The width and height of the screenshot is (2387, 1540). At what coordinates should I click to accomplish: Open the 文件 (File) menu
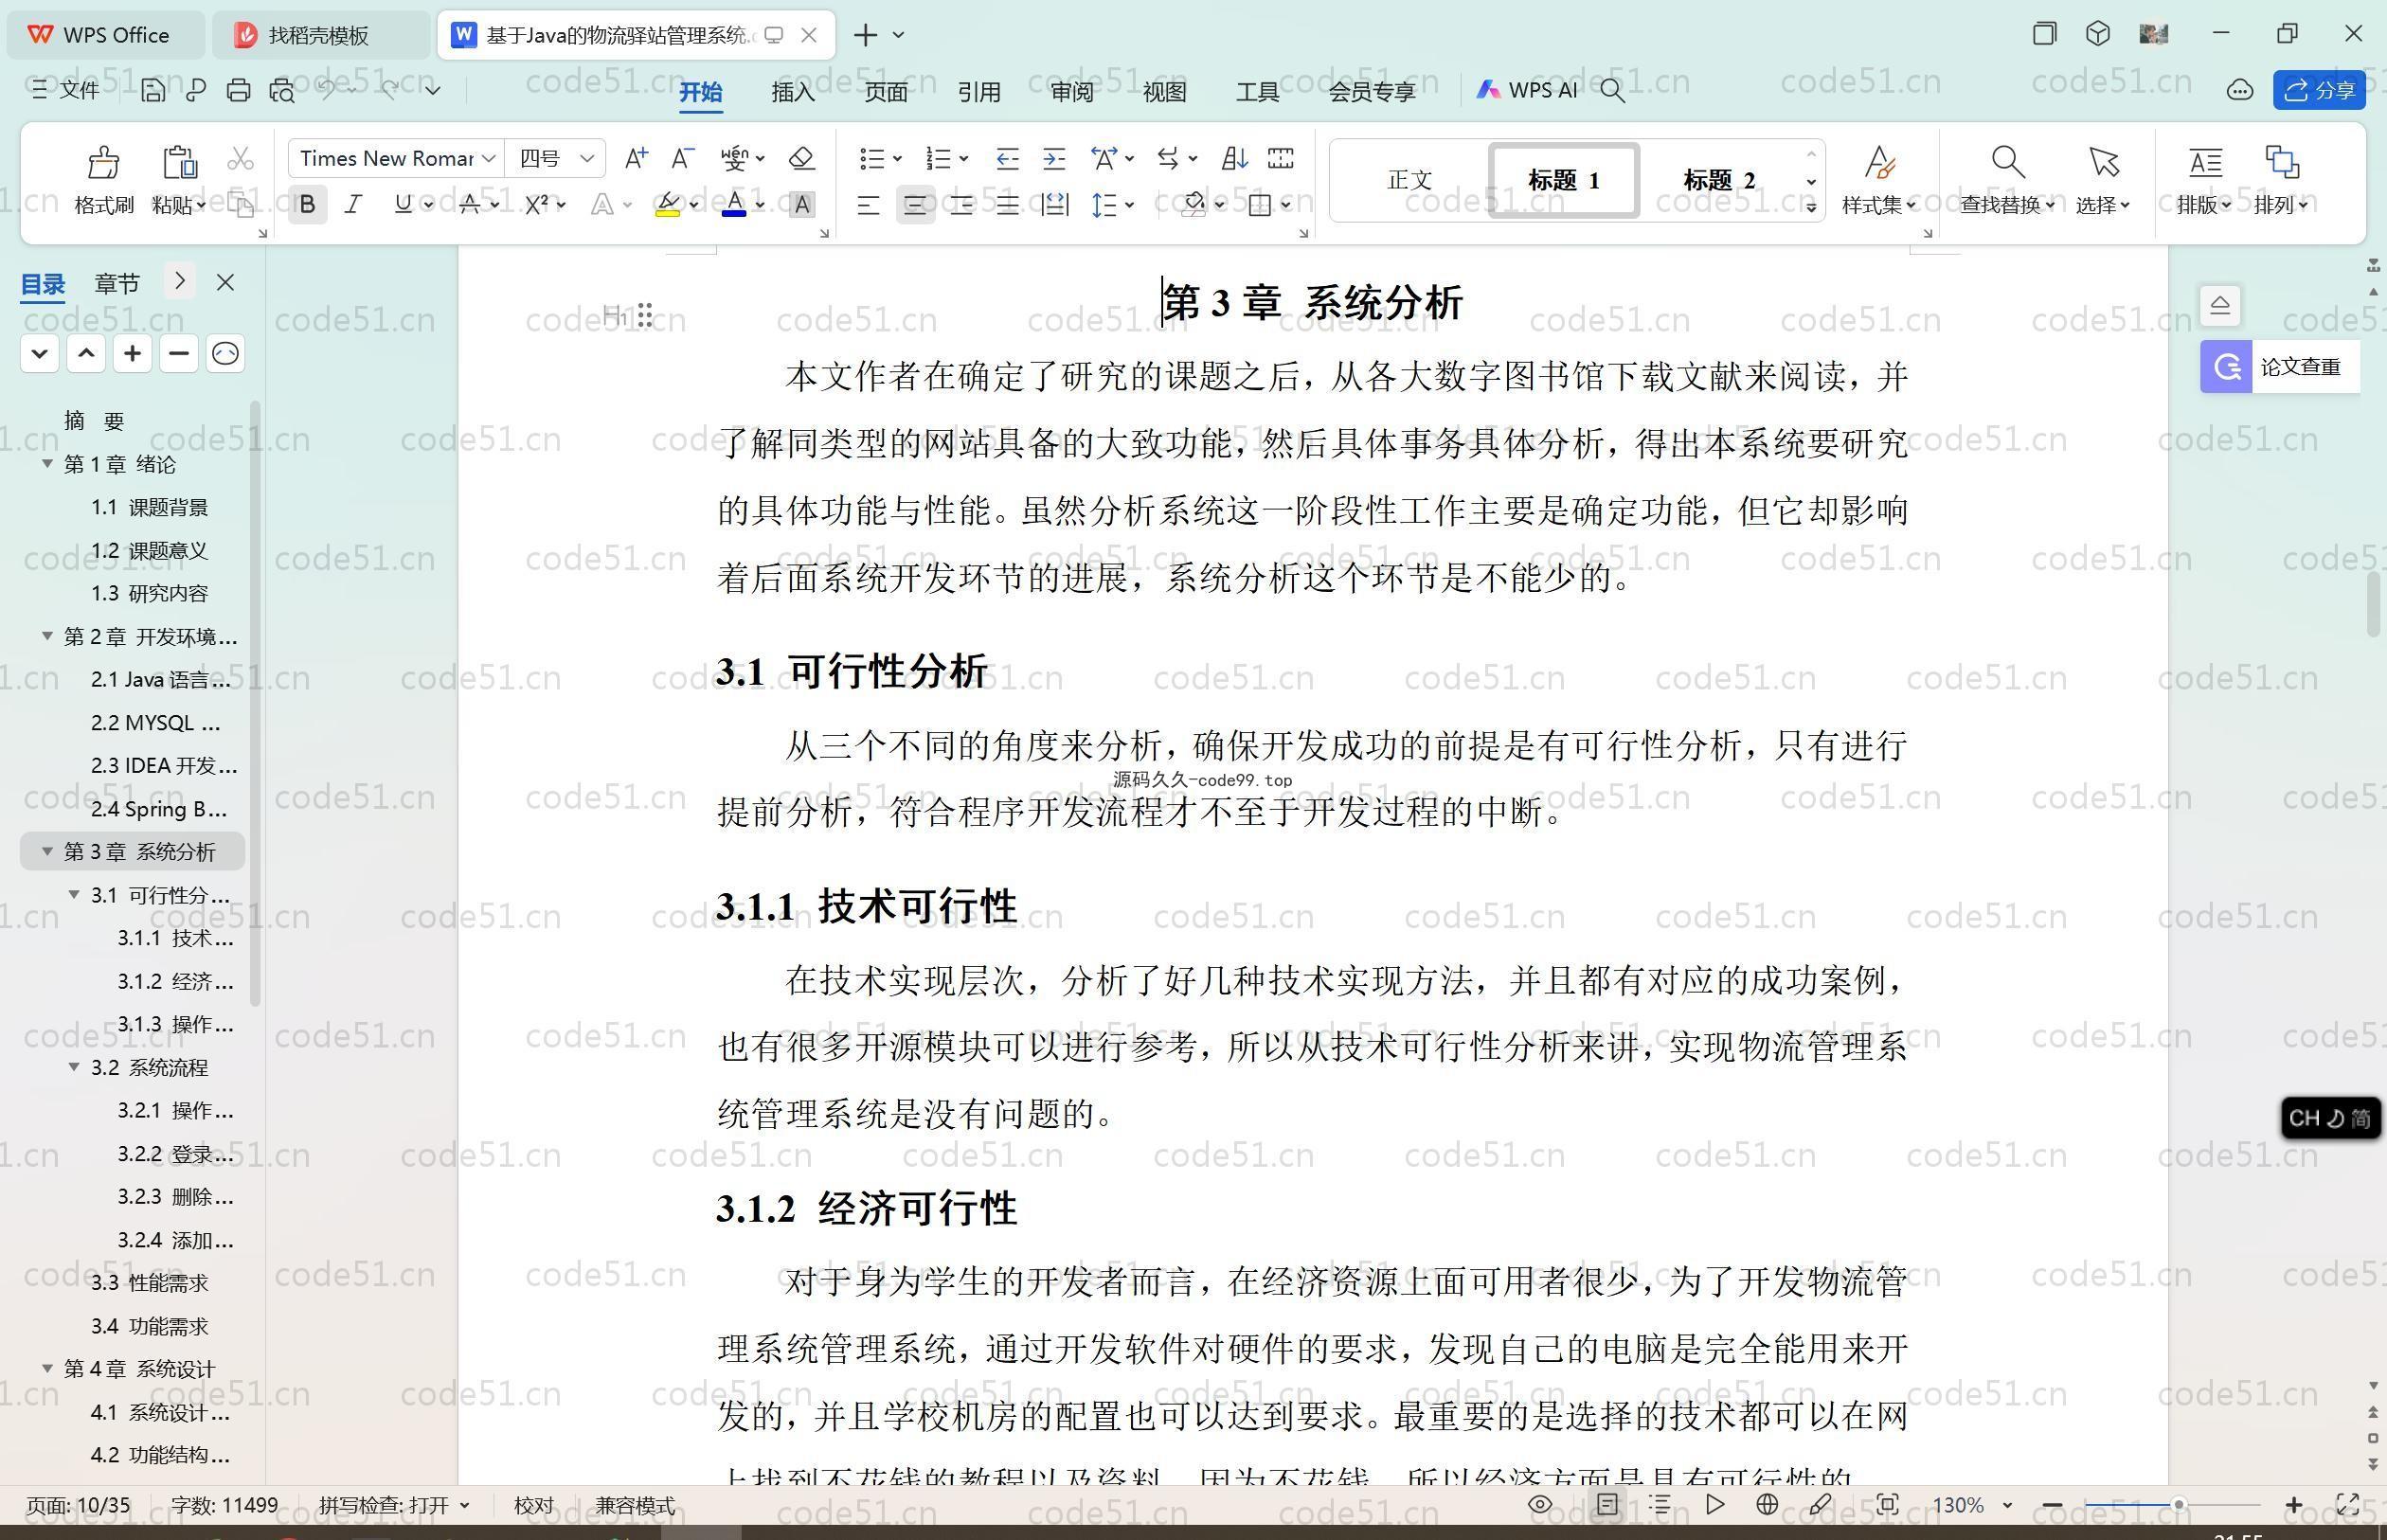[66, 90]
